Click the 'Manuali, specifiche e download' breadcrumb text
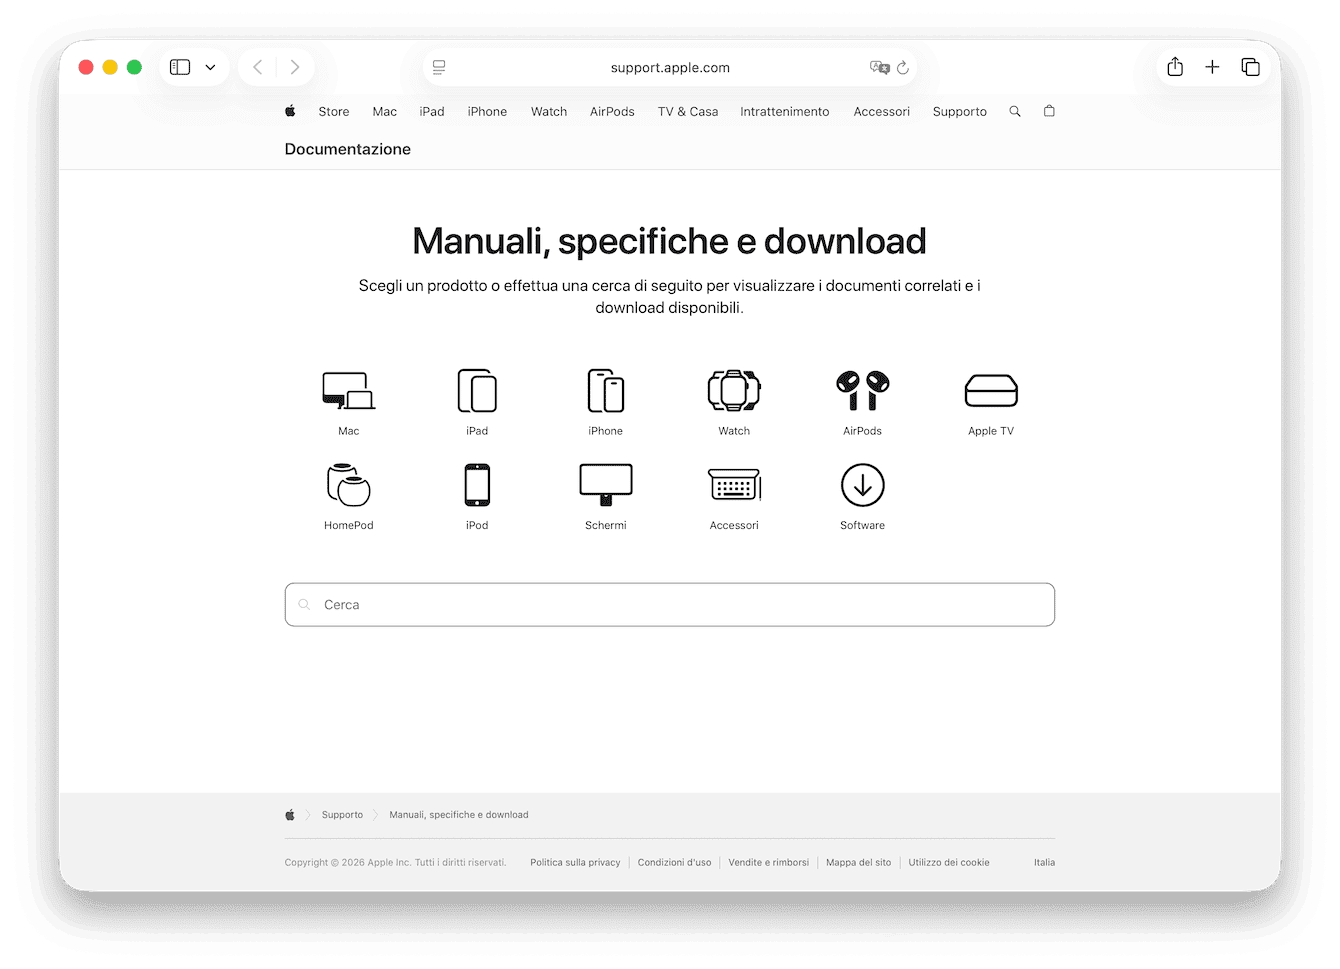The width and height of the screenshot is (1340, 969). [x=459, y=815]
